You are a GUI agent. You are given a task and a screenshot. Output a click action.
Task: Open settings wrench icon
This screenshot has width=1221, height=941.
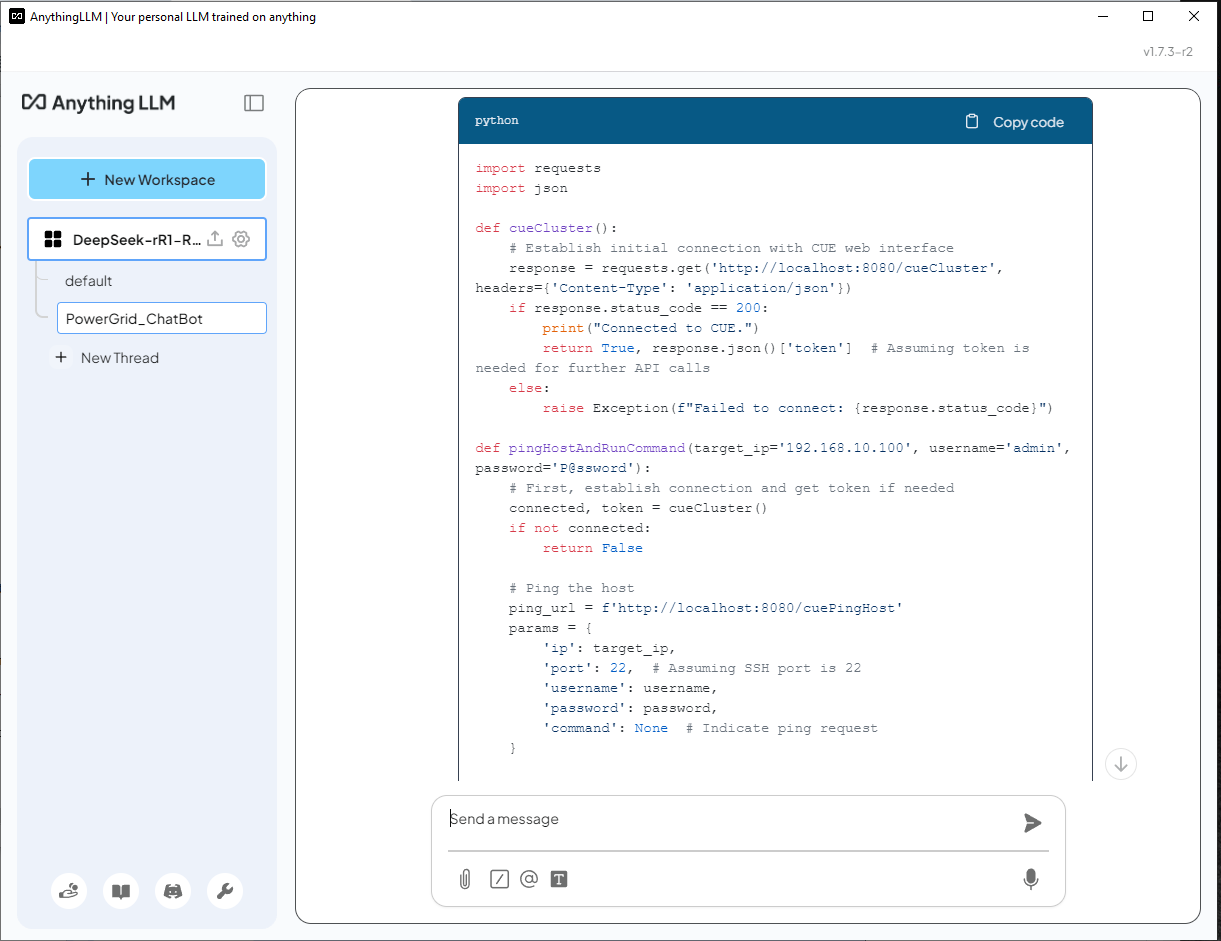click(x=225, y=891)
